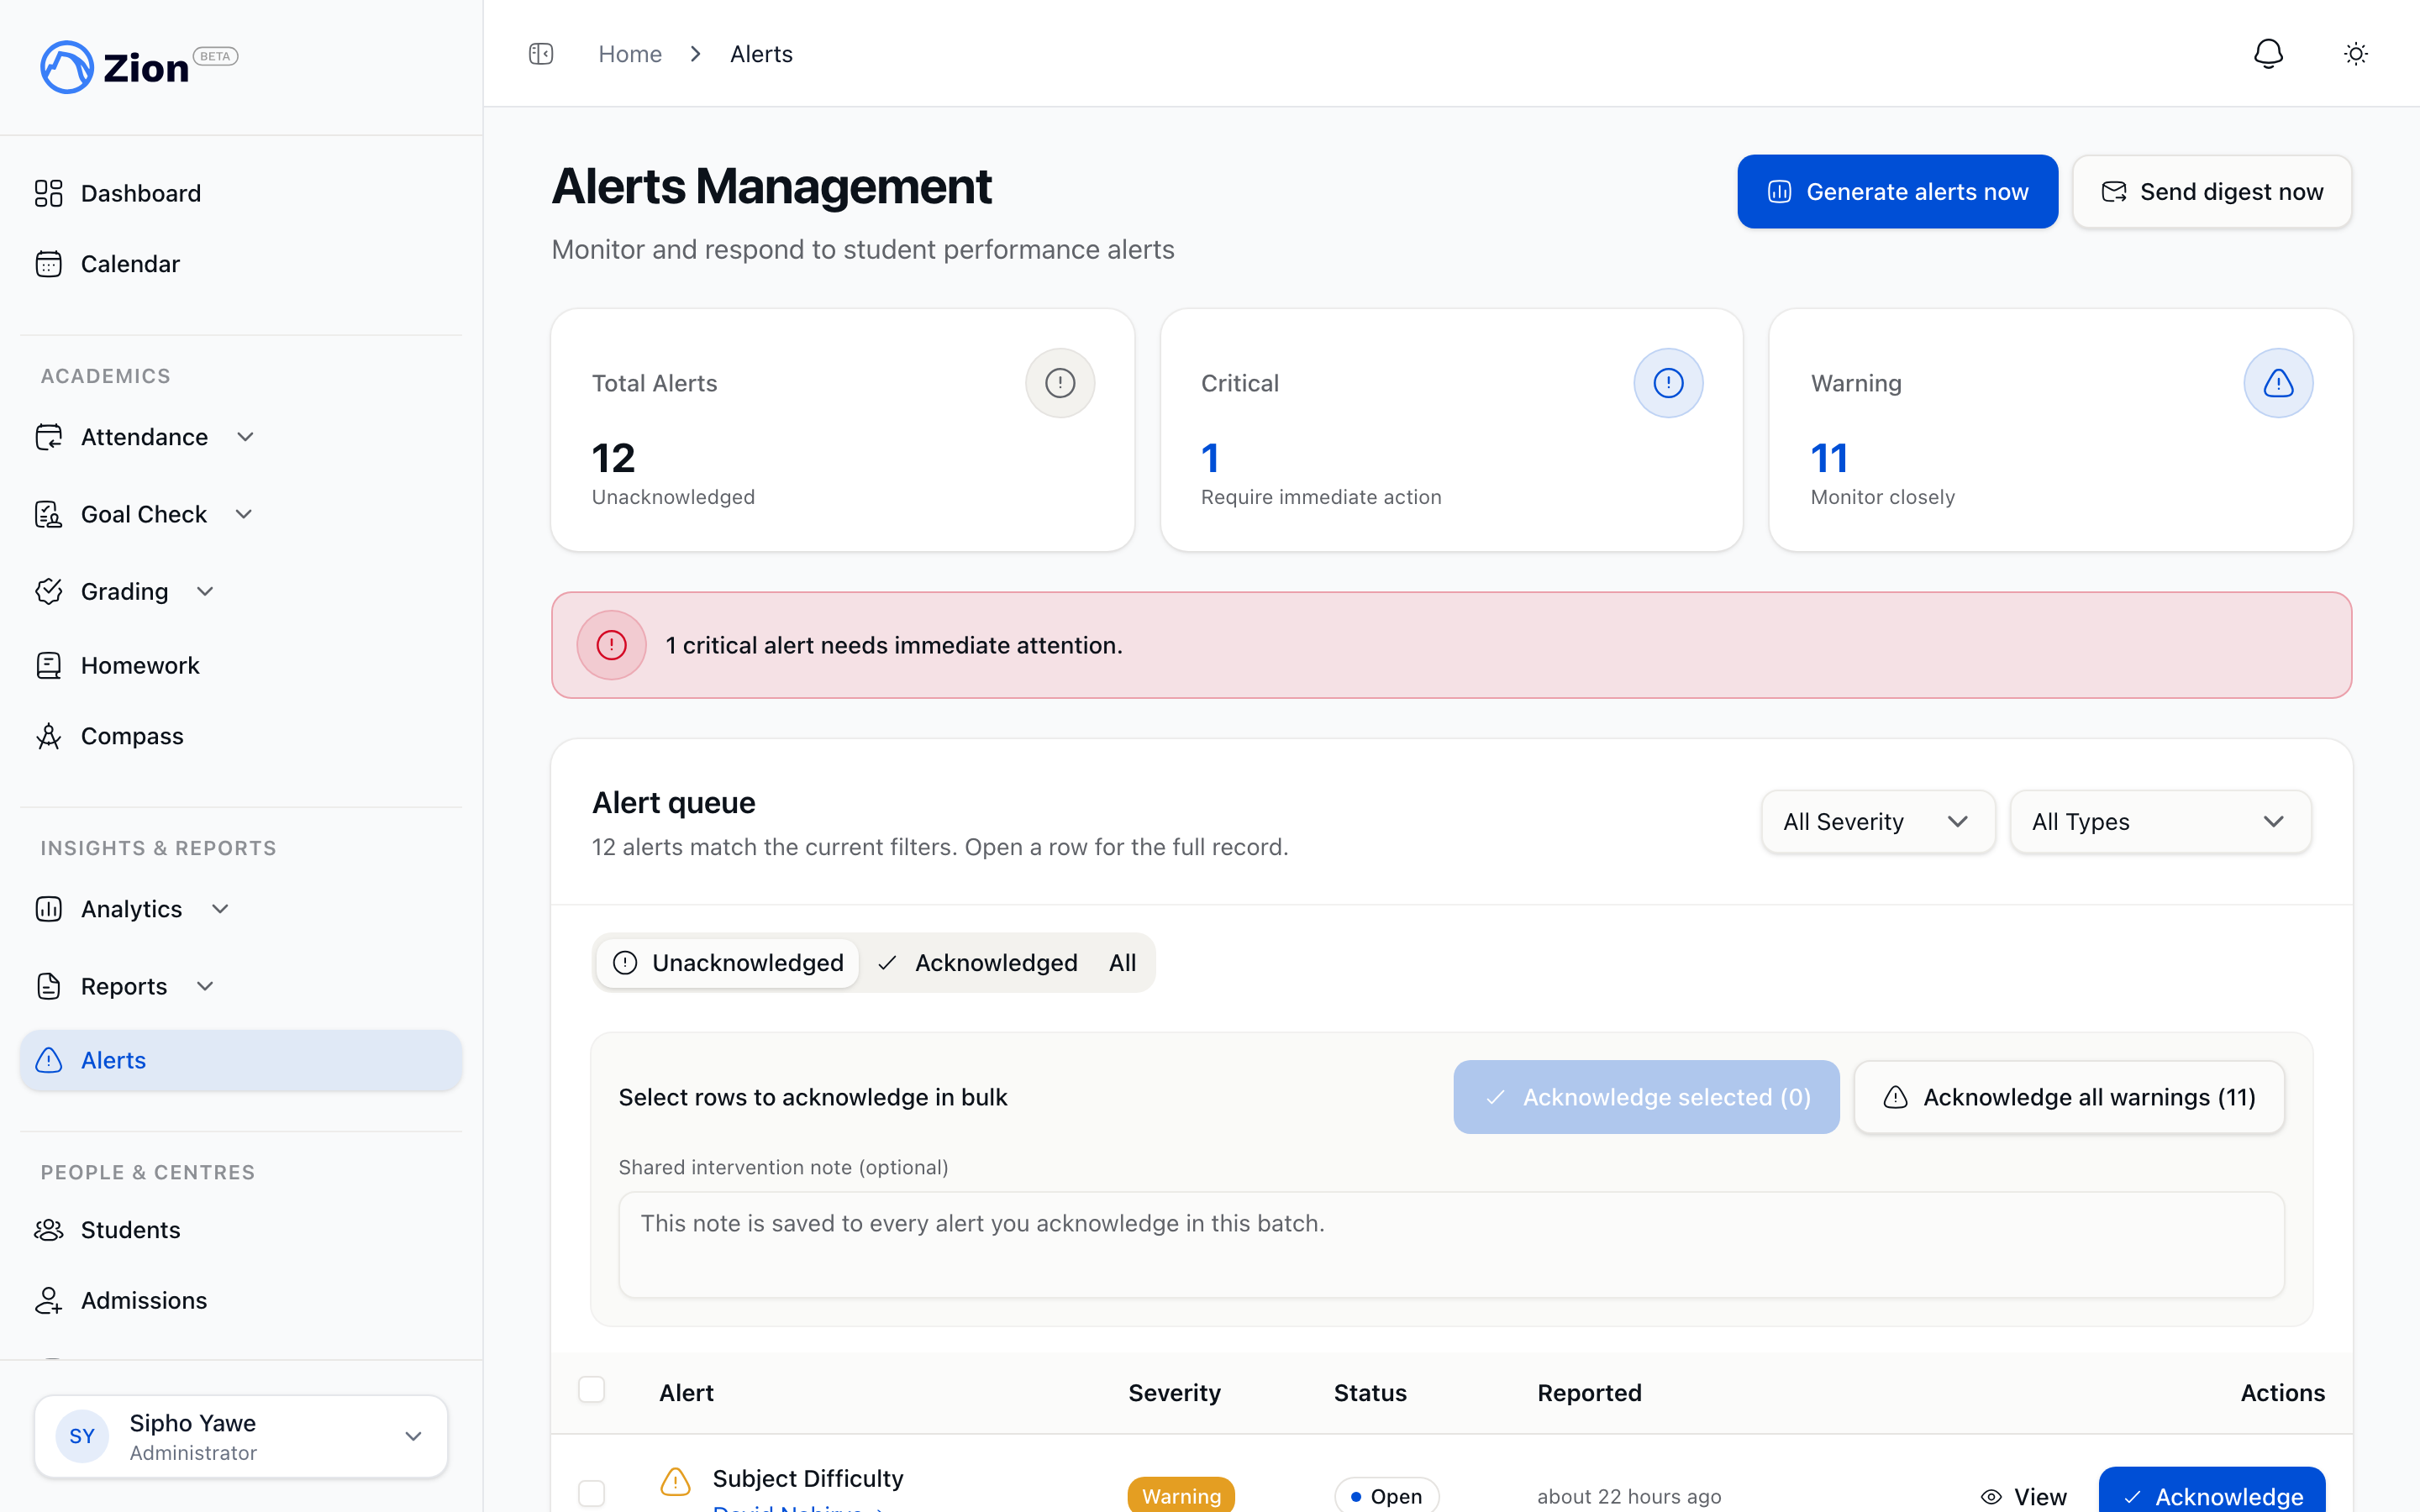Viewport: 2420px width, 1512px height.
Task: Click Send digest now
Action: point(2212,192)
